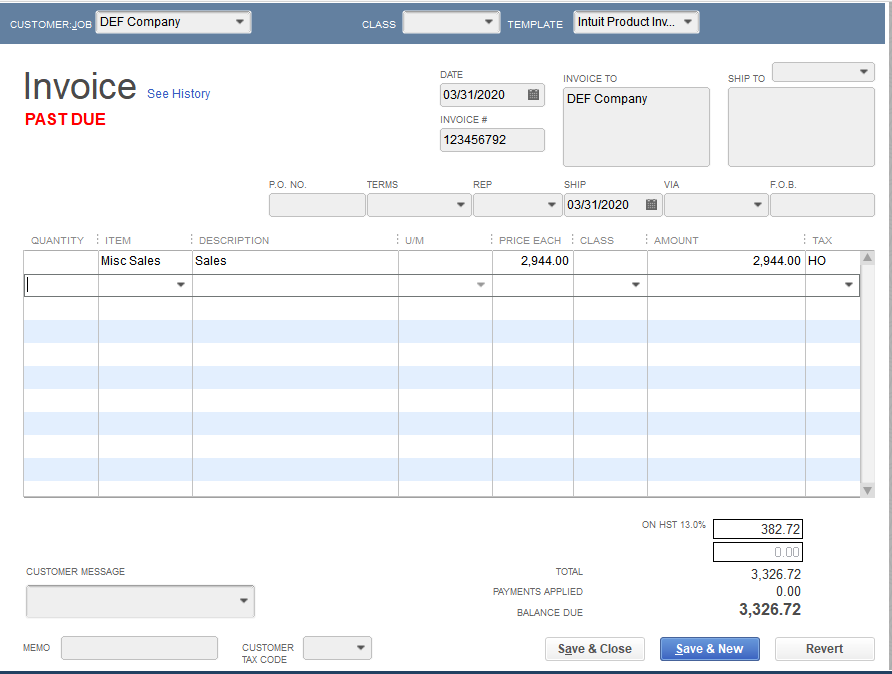Open the invoice date calendar picker
The width and height of the screenshot is (892, 674).
point(534,95)
